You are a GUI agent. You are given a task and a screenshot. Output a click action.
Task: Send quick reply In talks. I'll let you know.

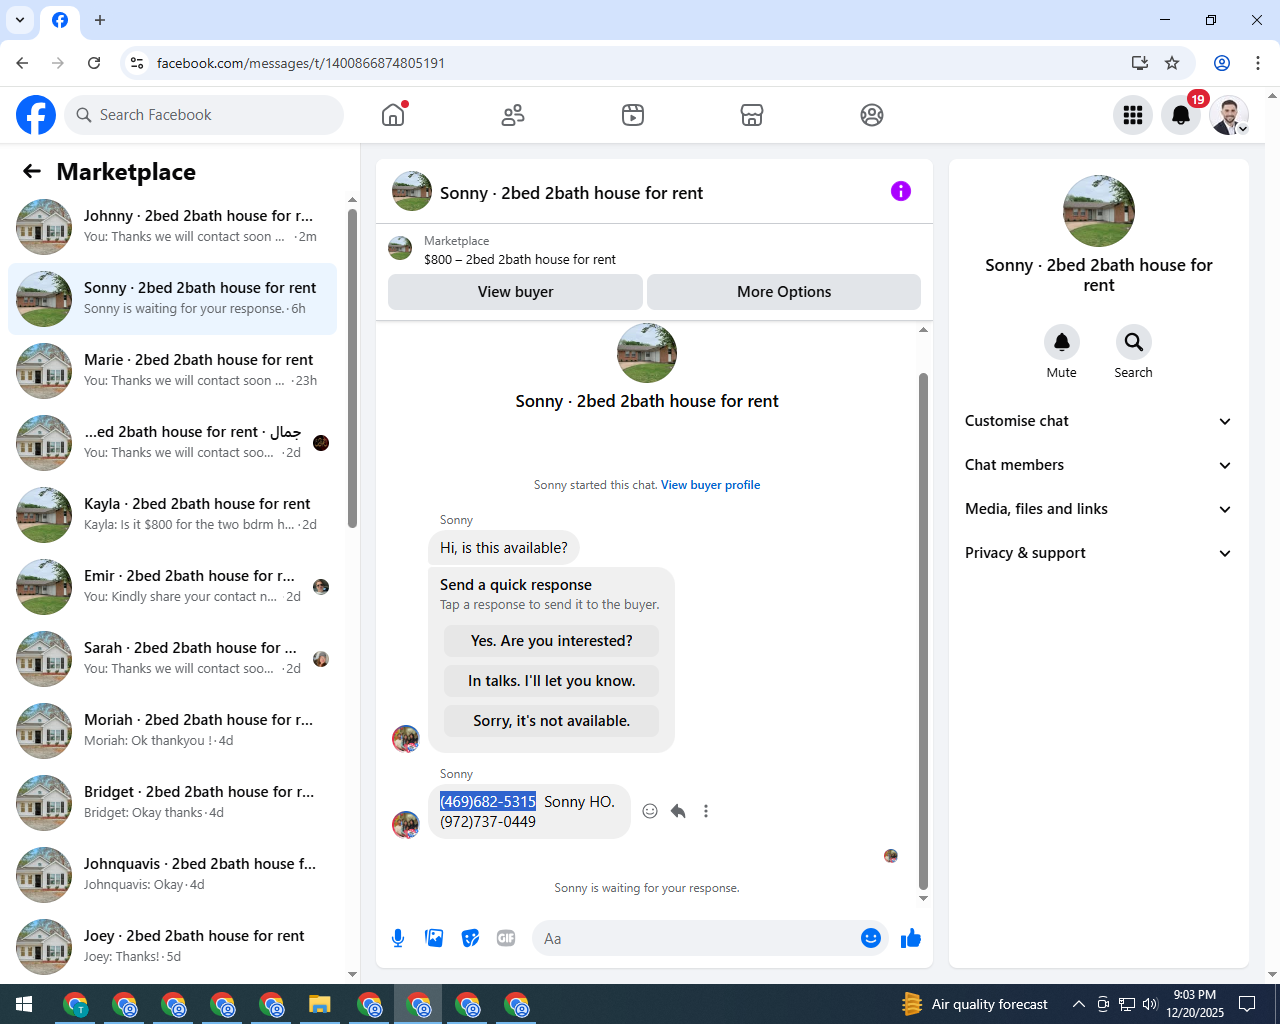(x=552, y=681)
